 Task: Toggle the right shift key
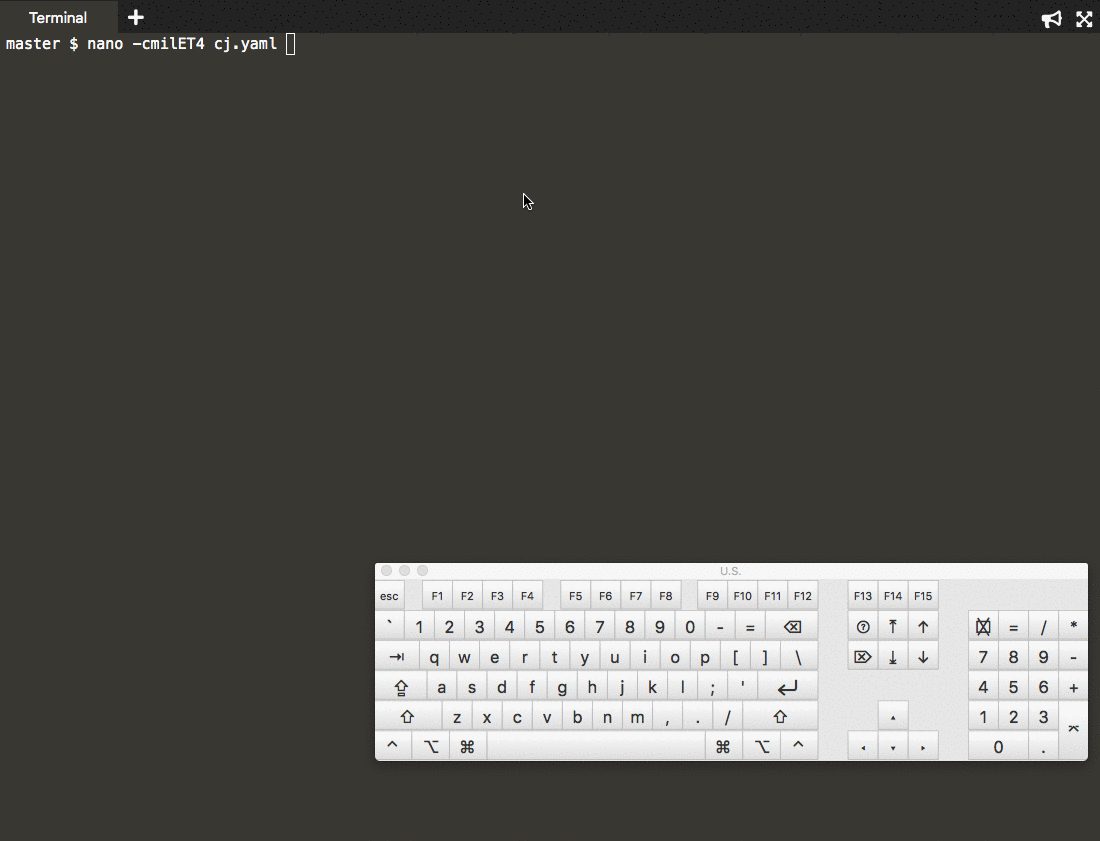(x=780, y=718)
